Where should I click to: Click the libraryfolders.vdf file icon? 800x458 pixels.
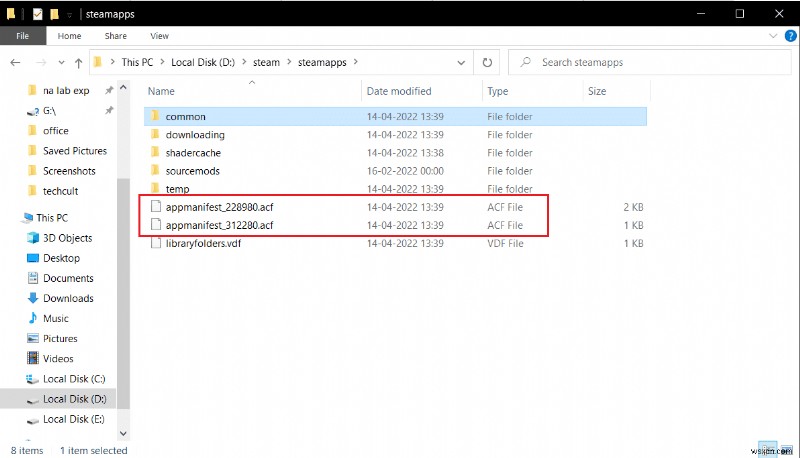[x=156, y=243]
